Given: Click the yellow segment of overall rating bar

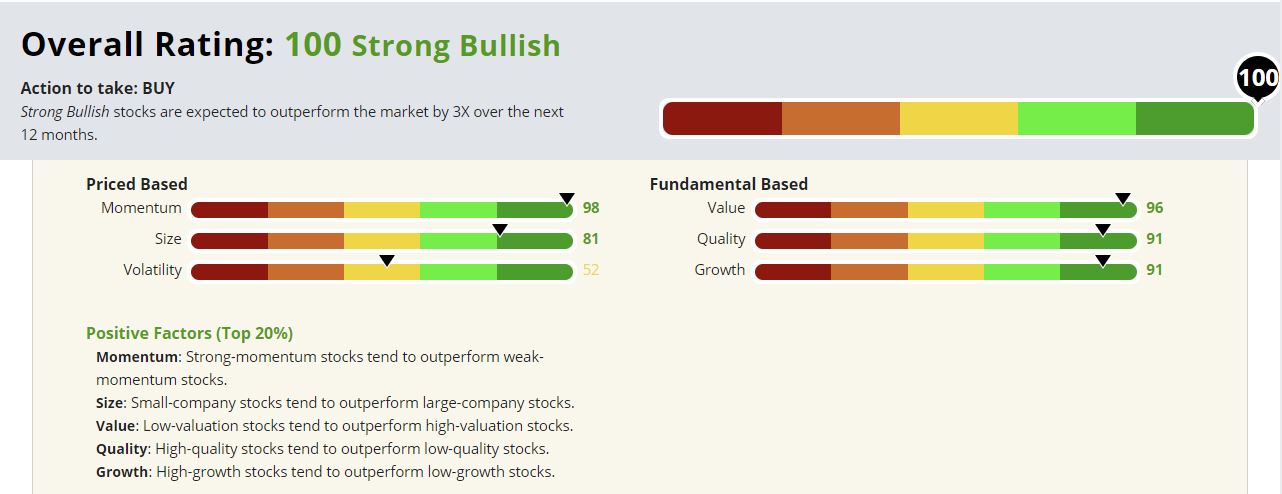Looking at the screenshot, I should tap(958, 118).
